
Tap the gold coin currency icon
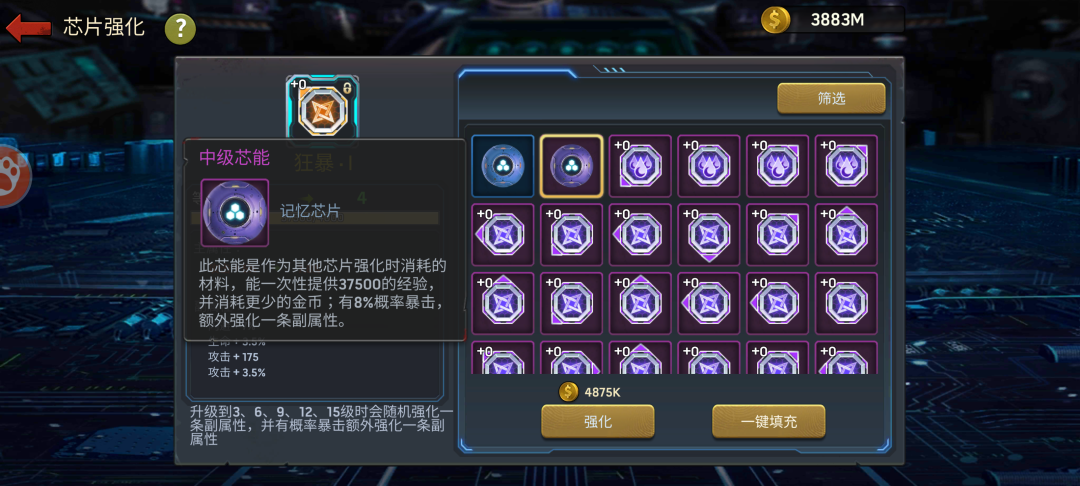coord(776,19)
